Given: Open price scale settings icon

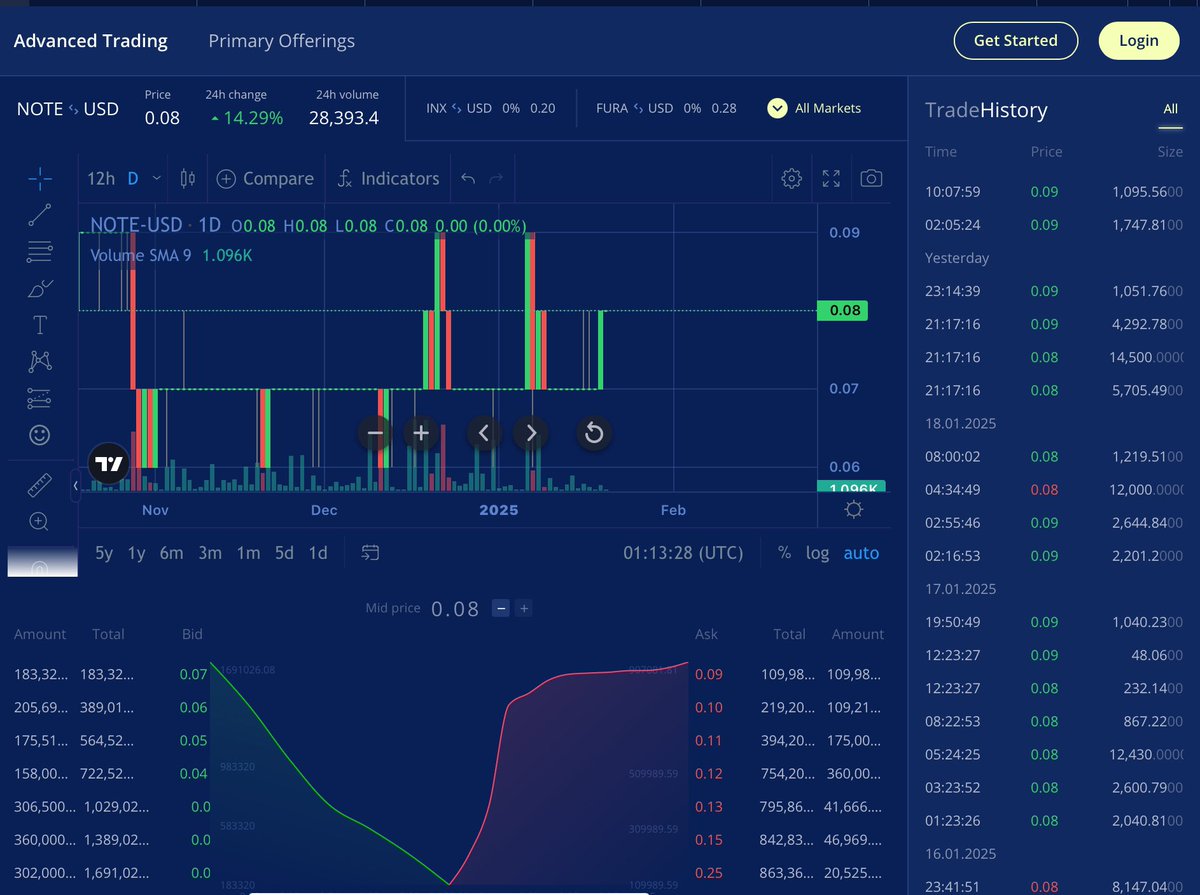Looking at the screenshot, I should point(853,510).
